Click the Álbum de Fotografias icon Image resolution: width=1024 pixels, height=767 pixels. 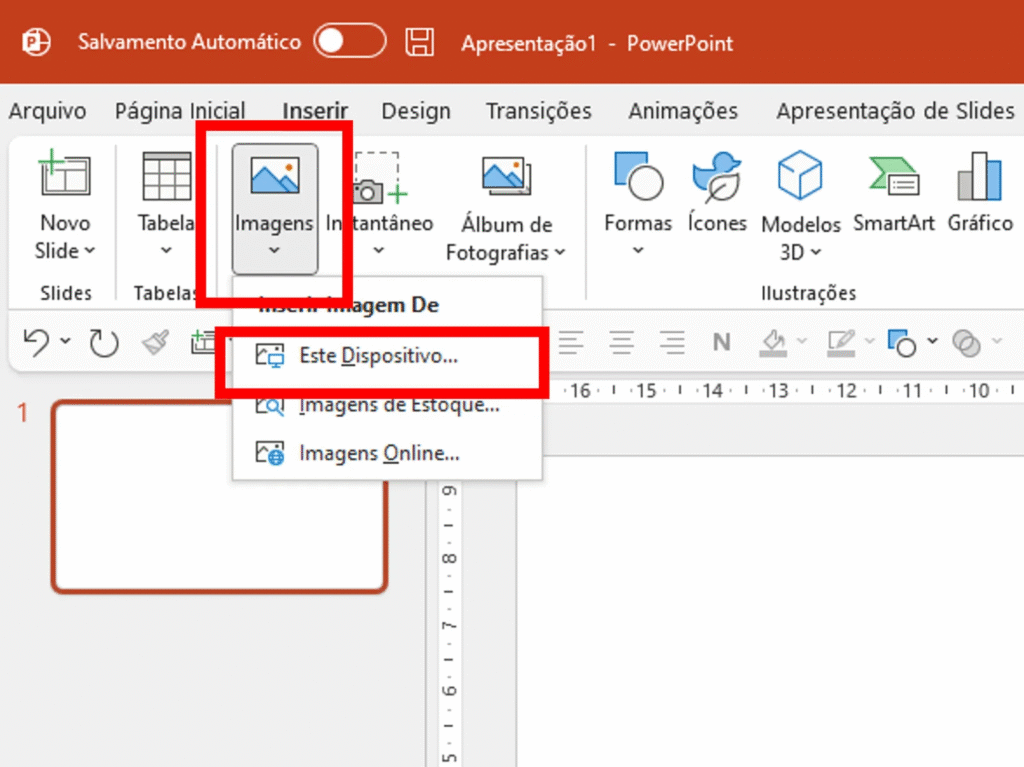(x=505, y=177)
